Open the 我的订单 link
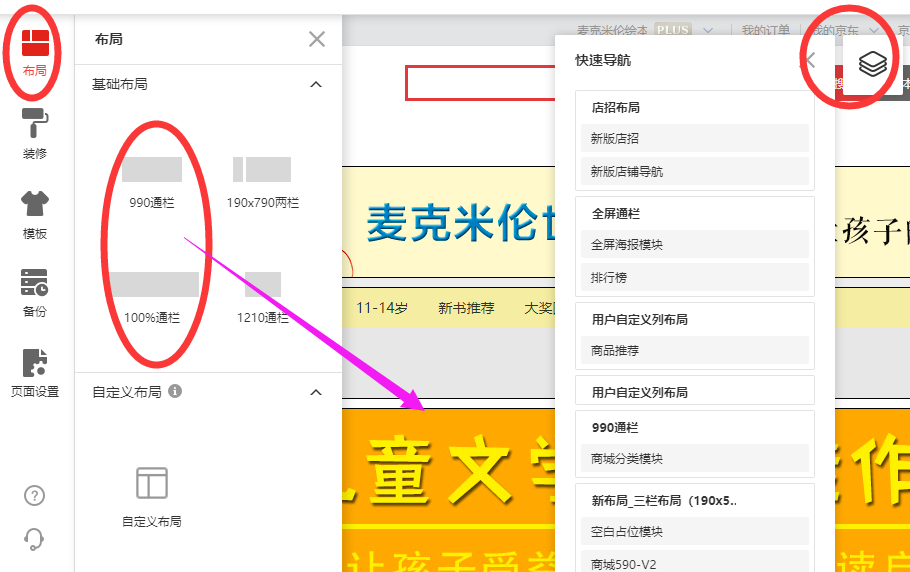Viewport: 910px width, 572px height. (x=765, y=30)
